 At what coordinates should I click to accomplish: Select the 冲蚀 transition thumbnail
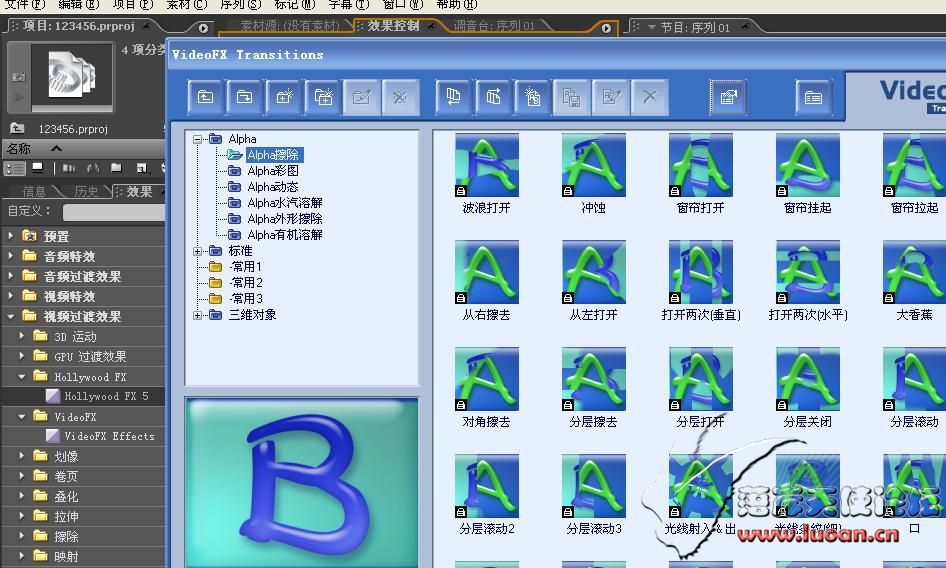coord(593,165)
